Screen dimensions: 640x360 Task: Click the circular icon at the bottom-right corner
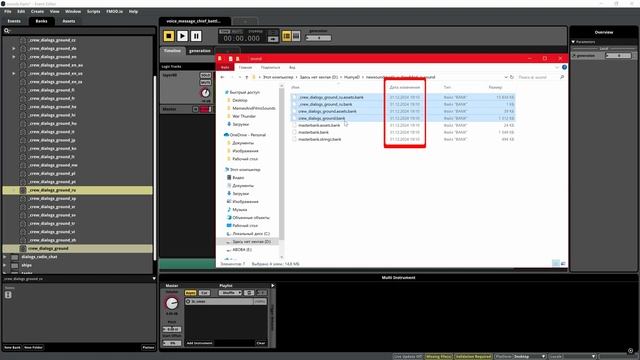pos(631,351)
